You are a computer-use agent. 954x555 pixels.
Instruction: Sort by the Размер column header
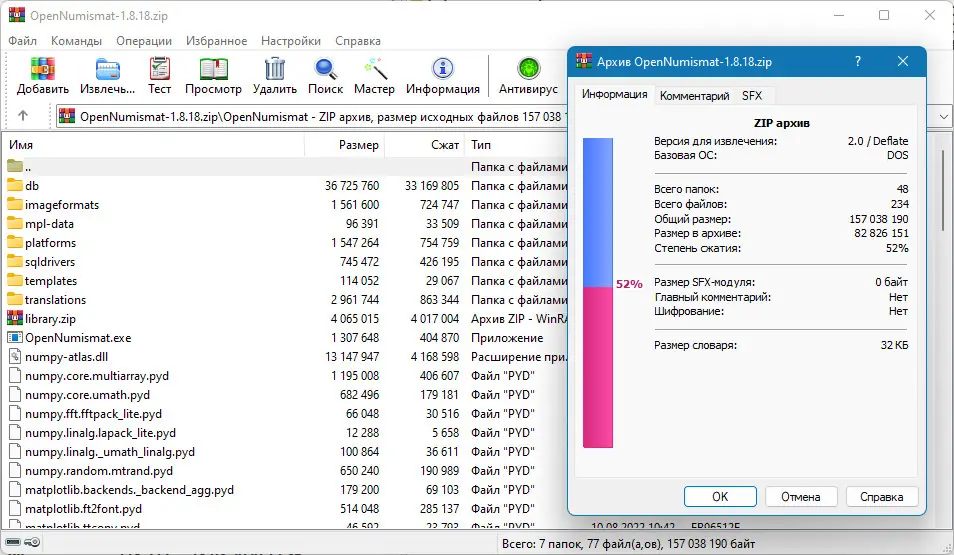(x=344, y=145)
